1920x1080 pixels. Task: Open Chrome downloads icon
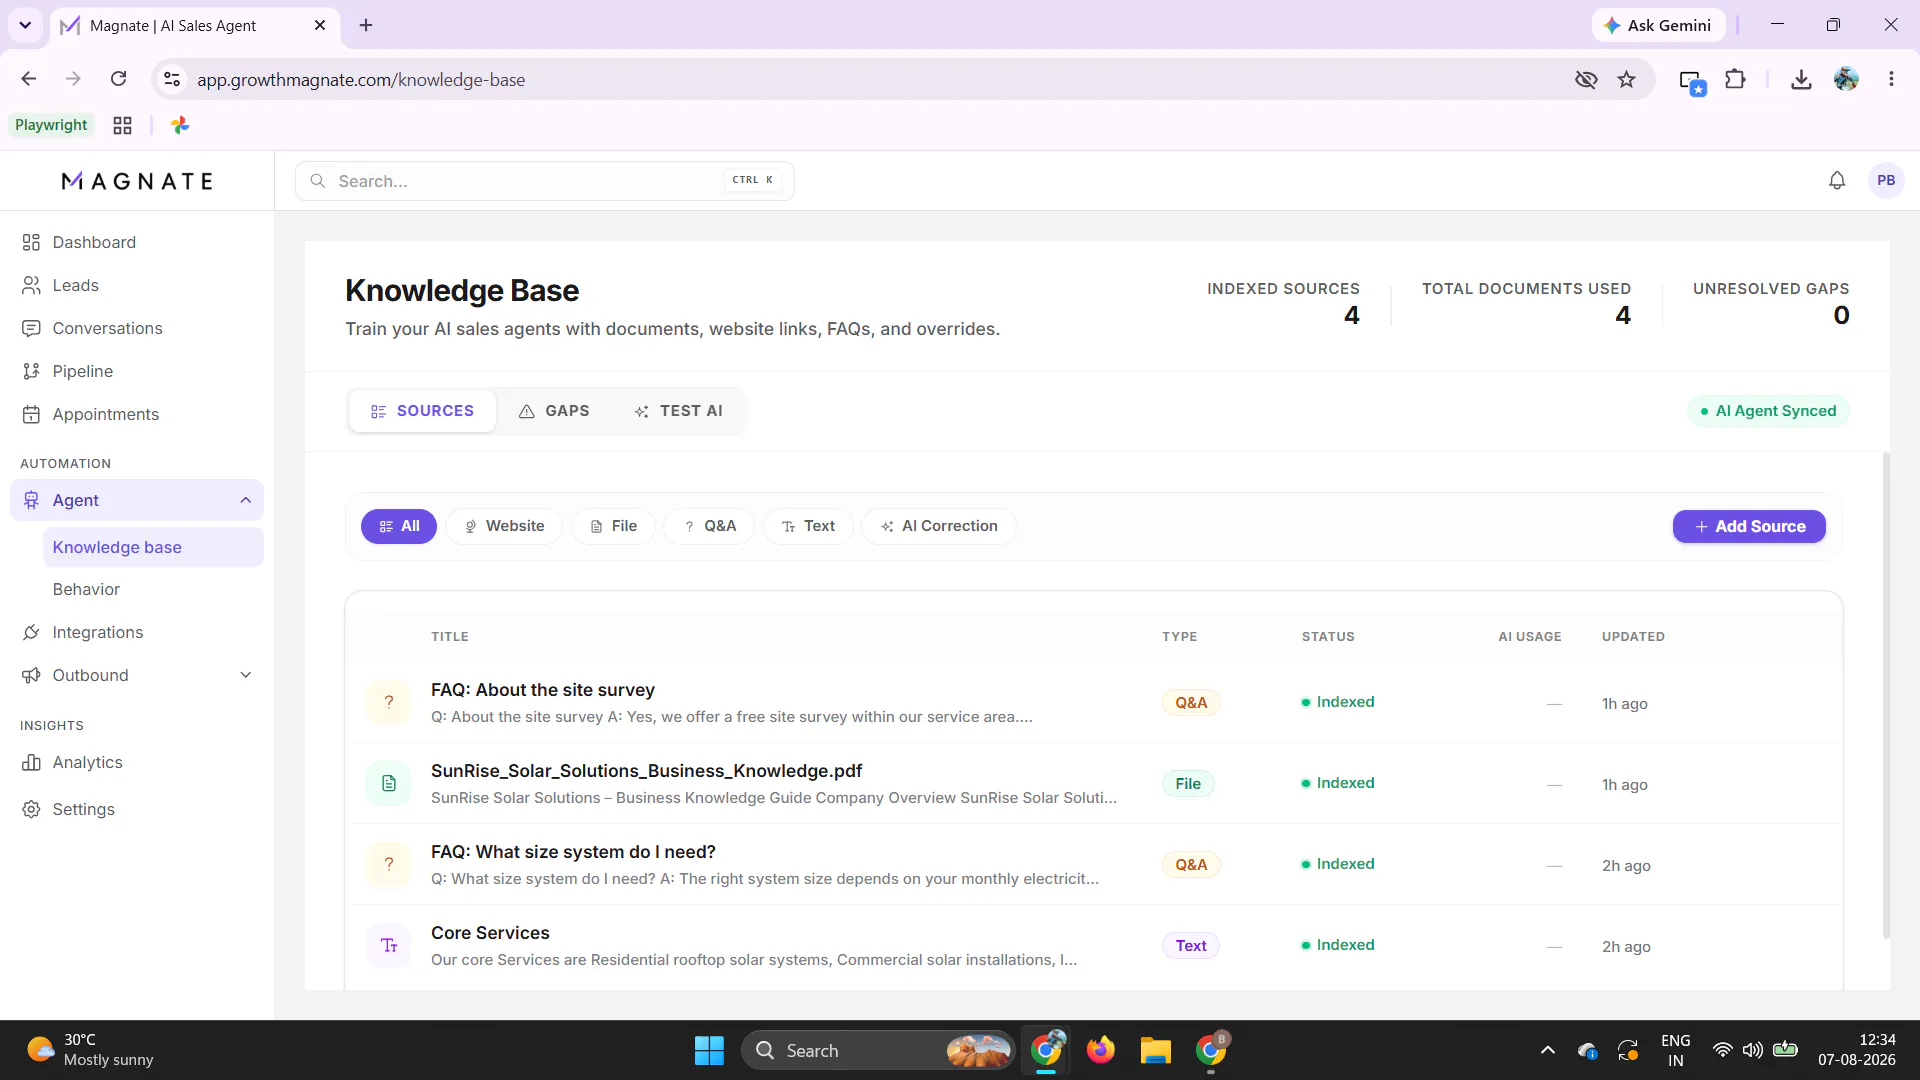pyautogui.click(x=1801, y=79)
